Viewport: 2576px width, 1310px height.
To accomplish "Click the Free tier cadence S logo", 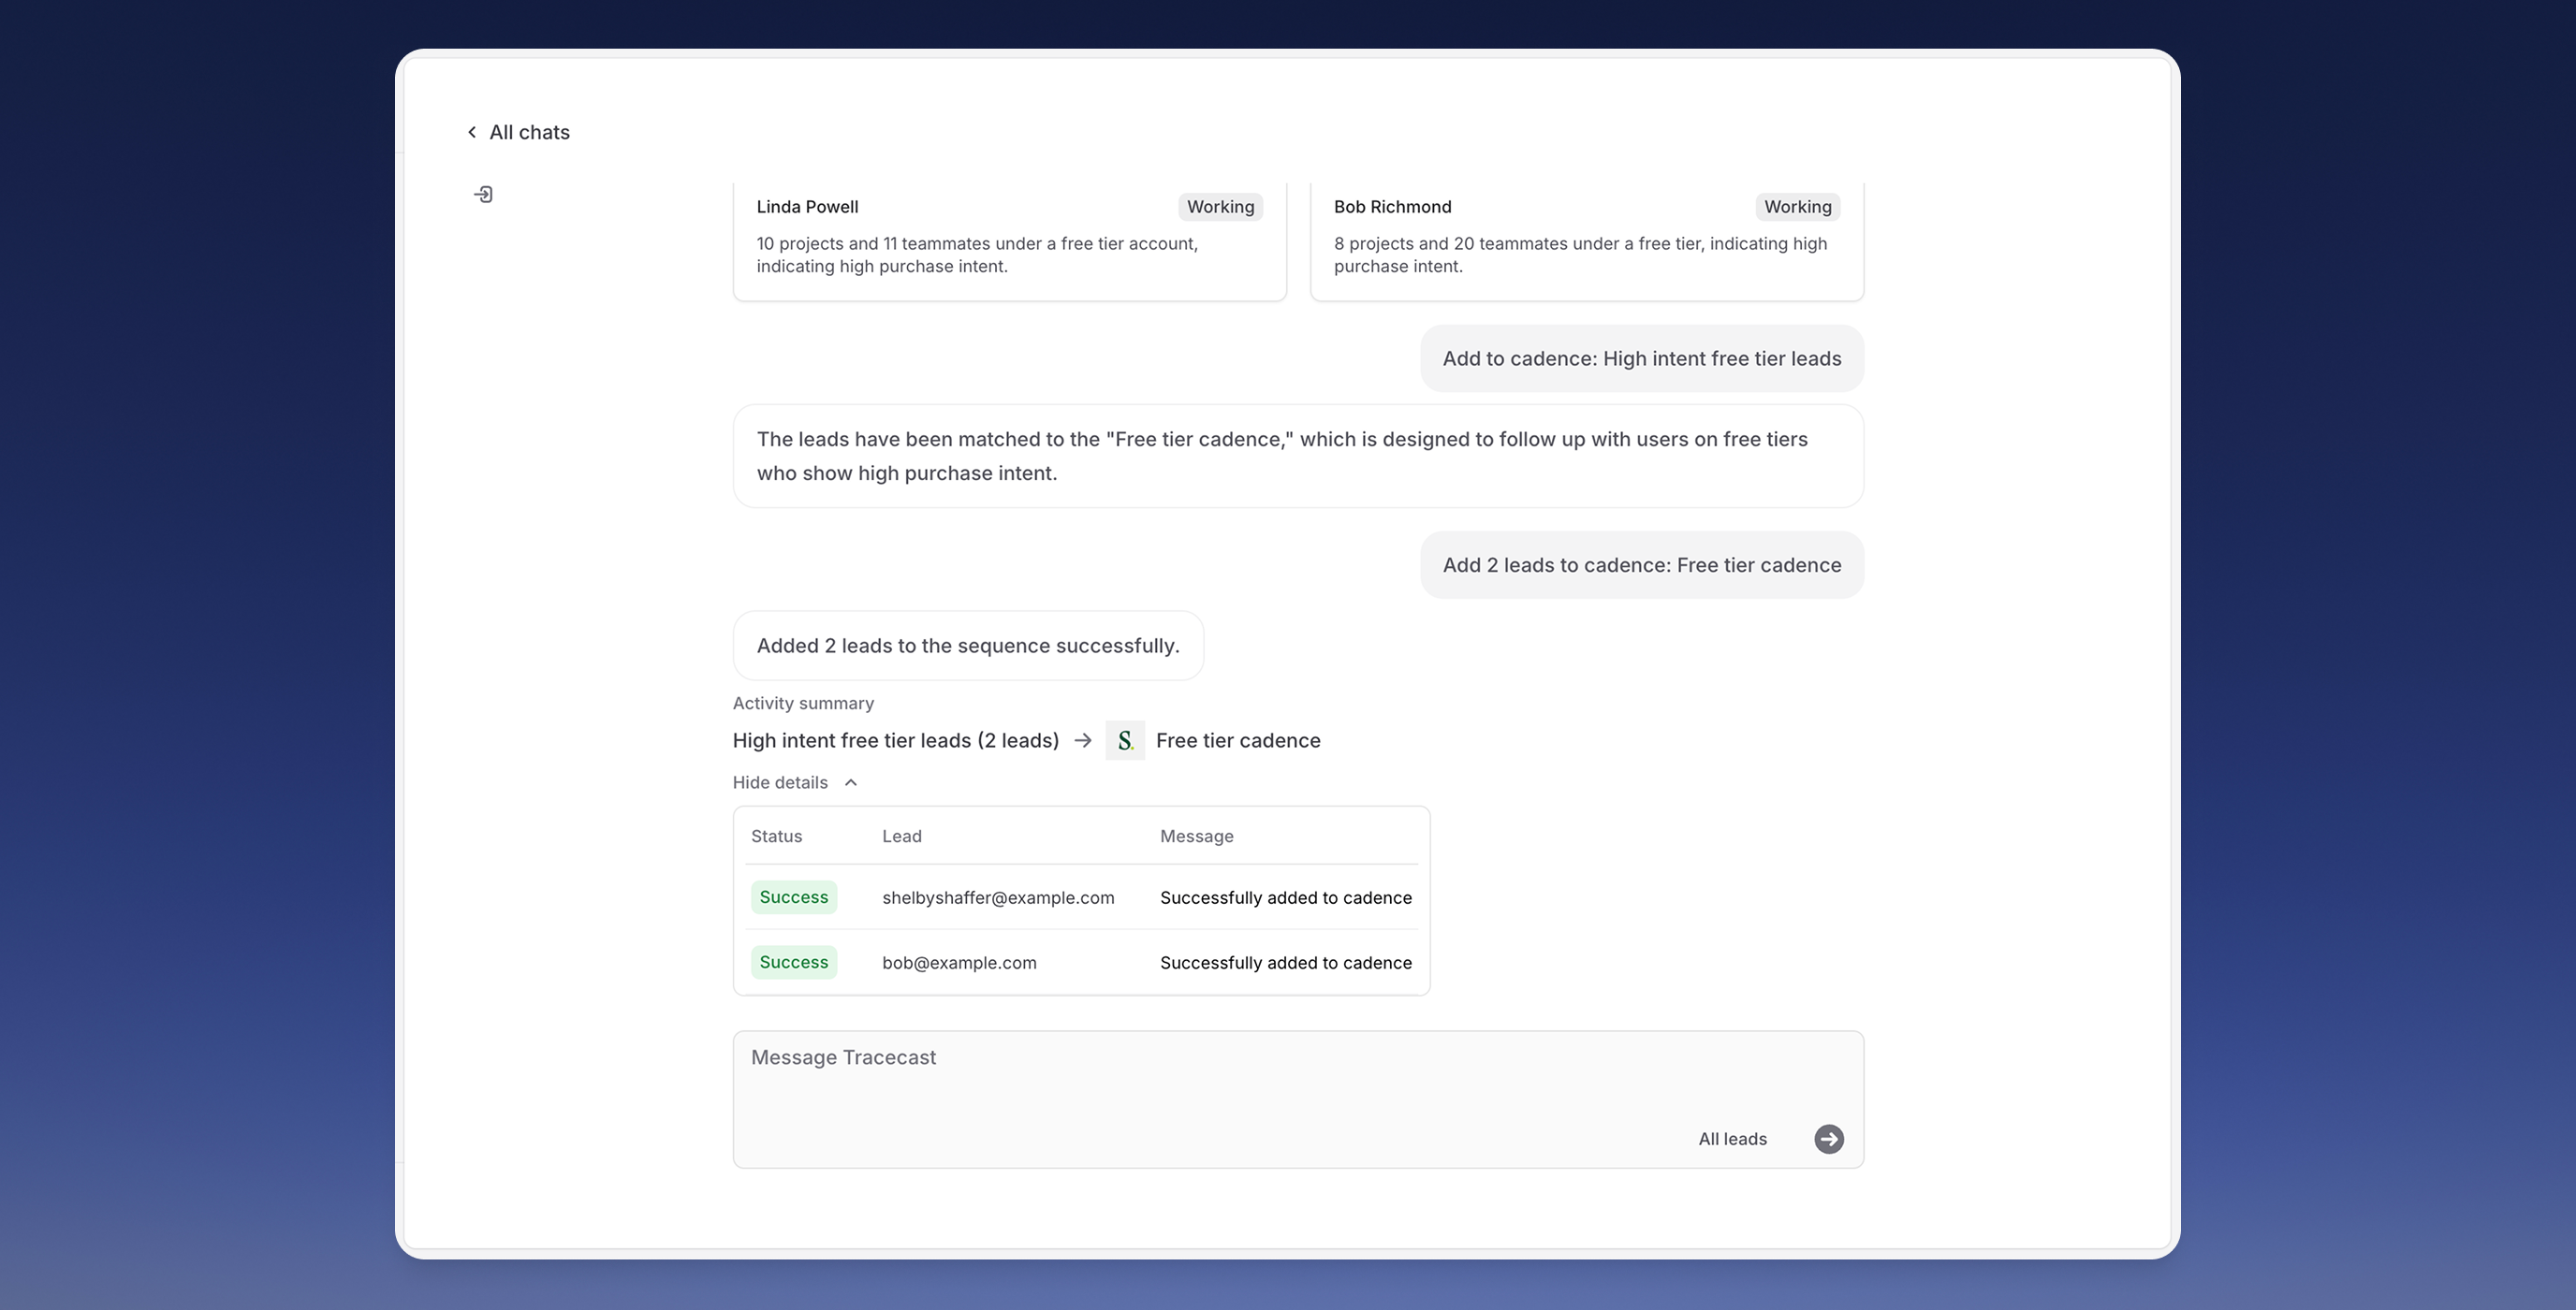I will pyautogui.click(x=1124, y=740).
